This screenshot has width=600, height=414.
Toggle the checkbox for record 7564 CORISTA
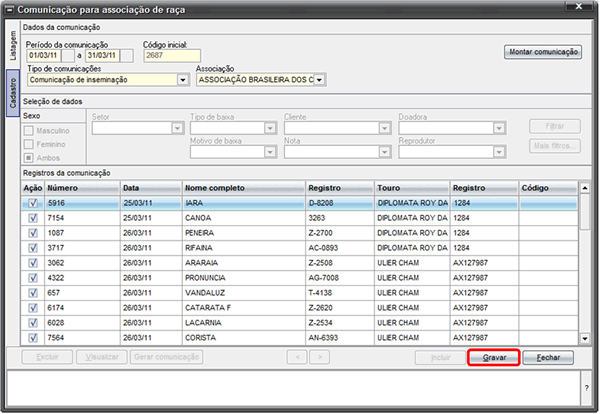tap(33, 338)
